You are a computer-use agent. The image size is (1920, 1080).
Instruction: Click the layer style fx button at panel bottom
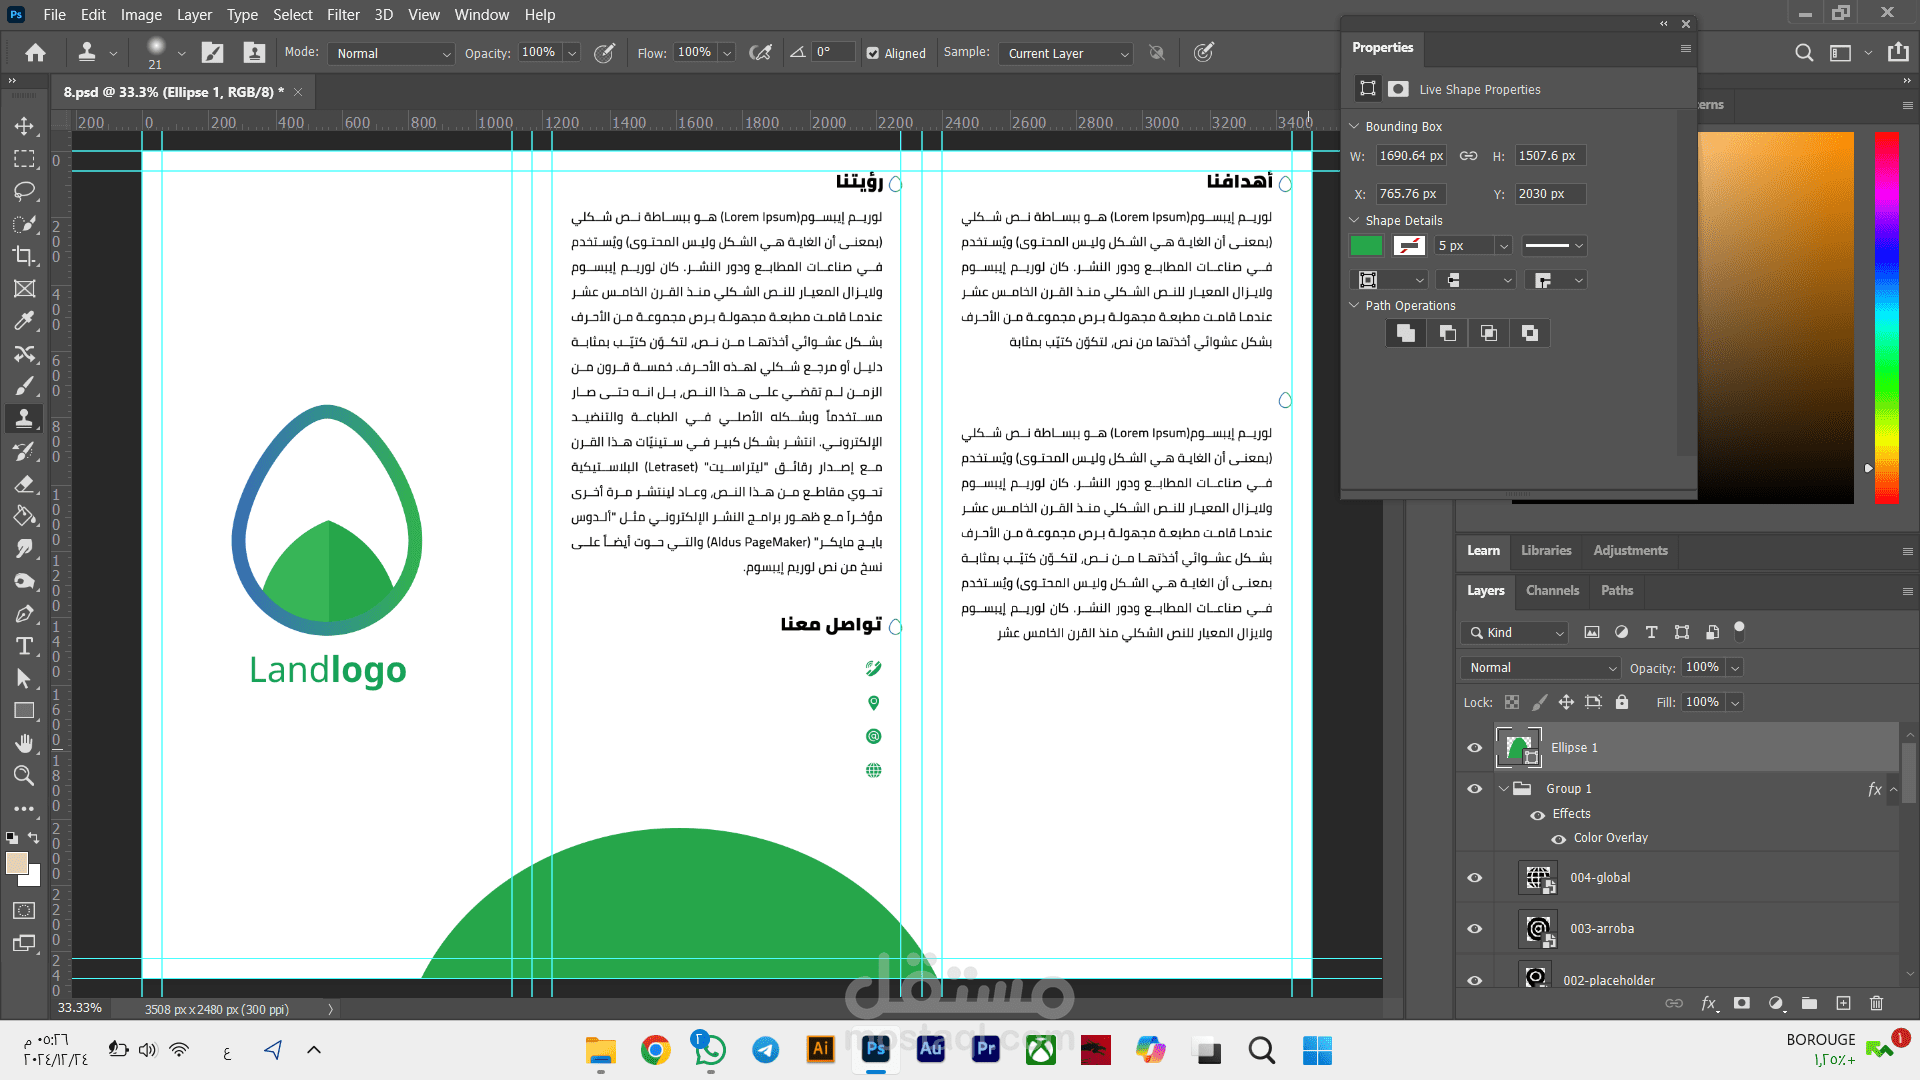1709,1003
